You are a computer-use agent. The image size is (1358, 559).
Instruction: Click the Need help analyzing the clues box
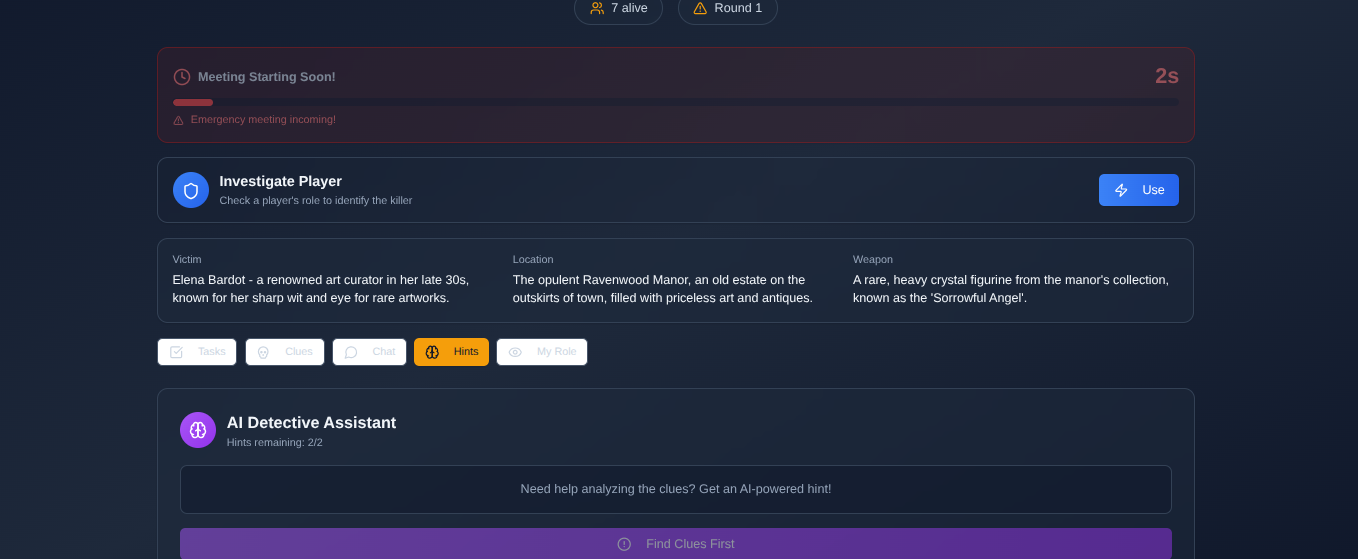(676, 489)
